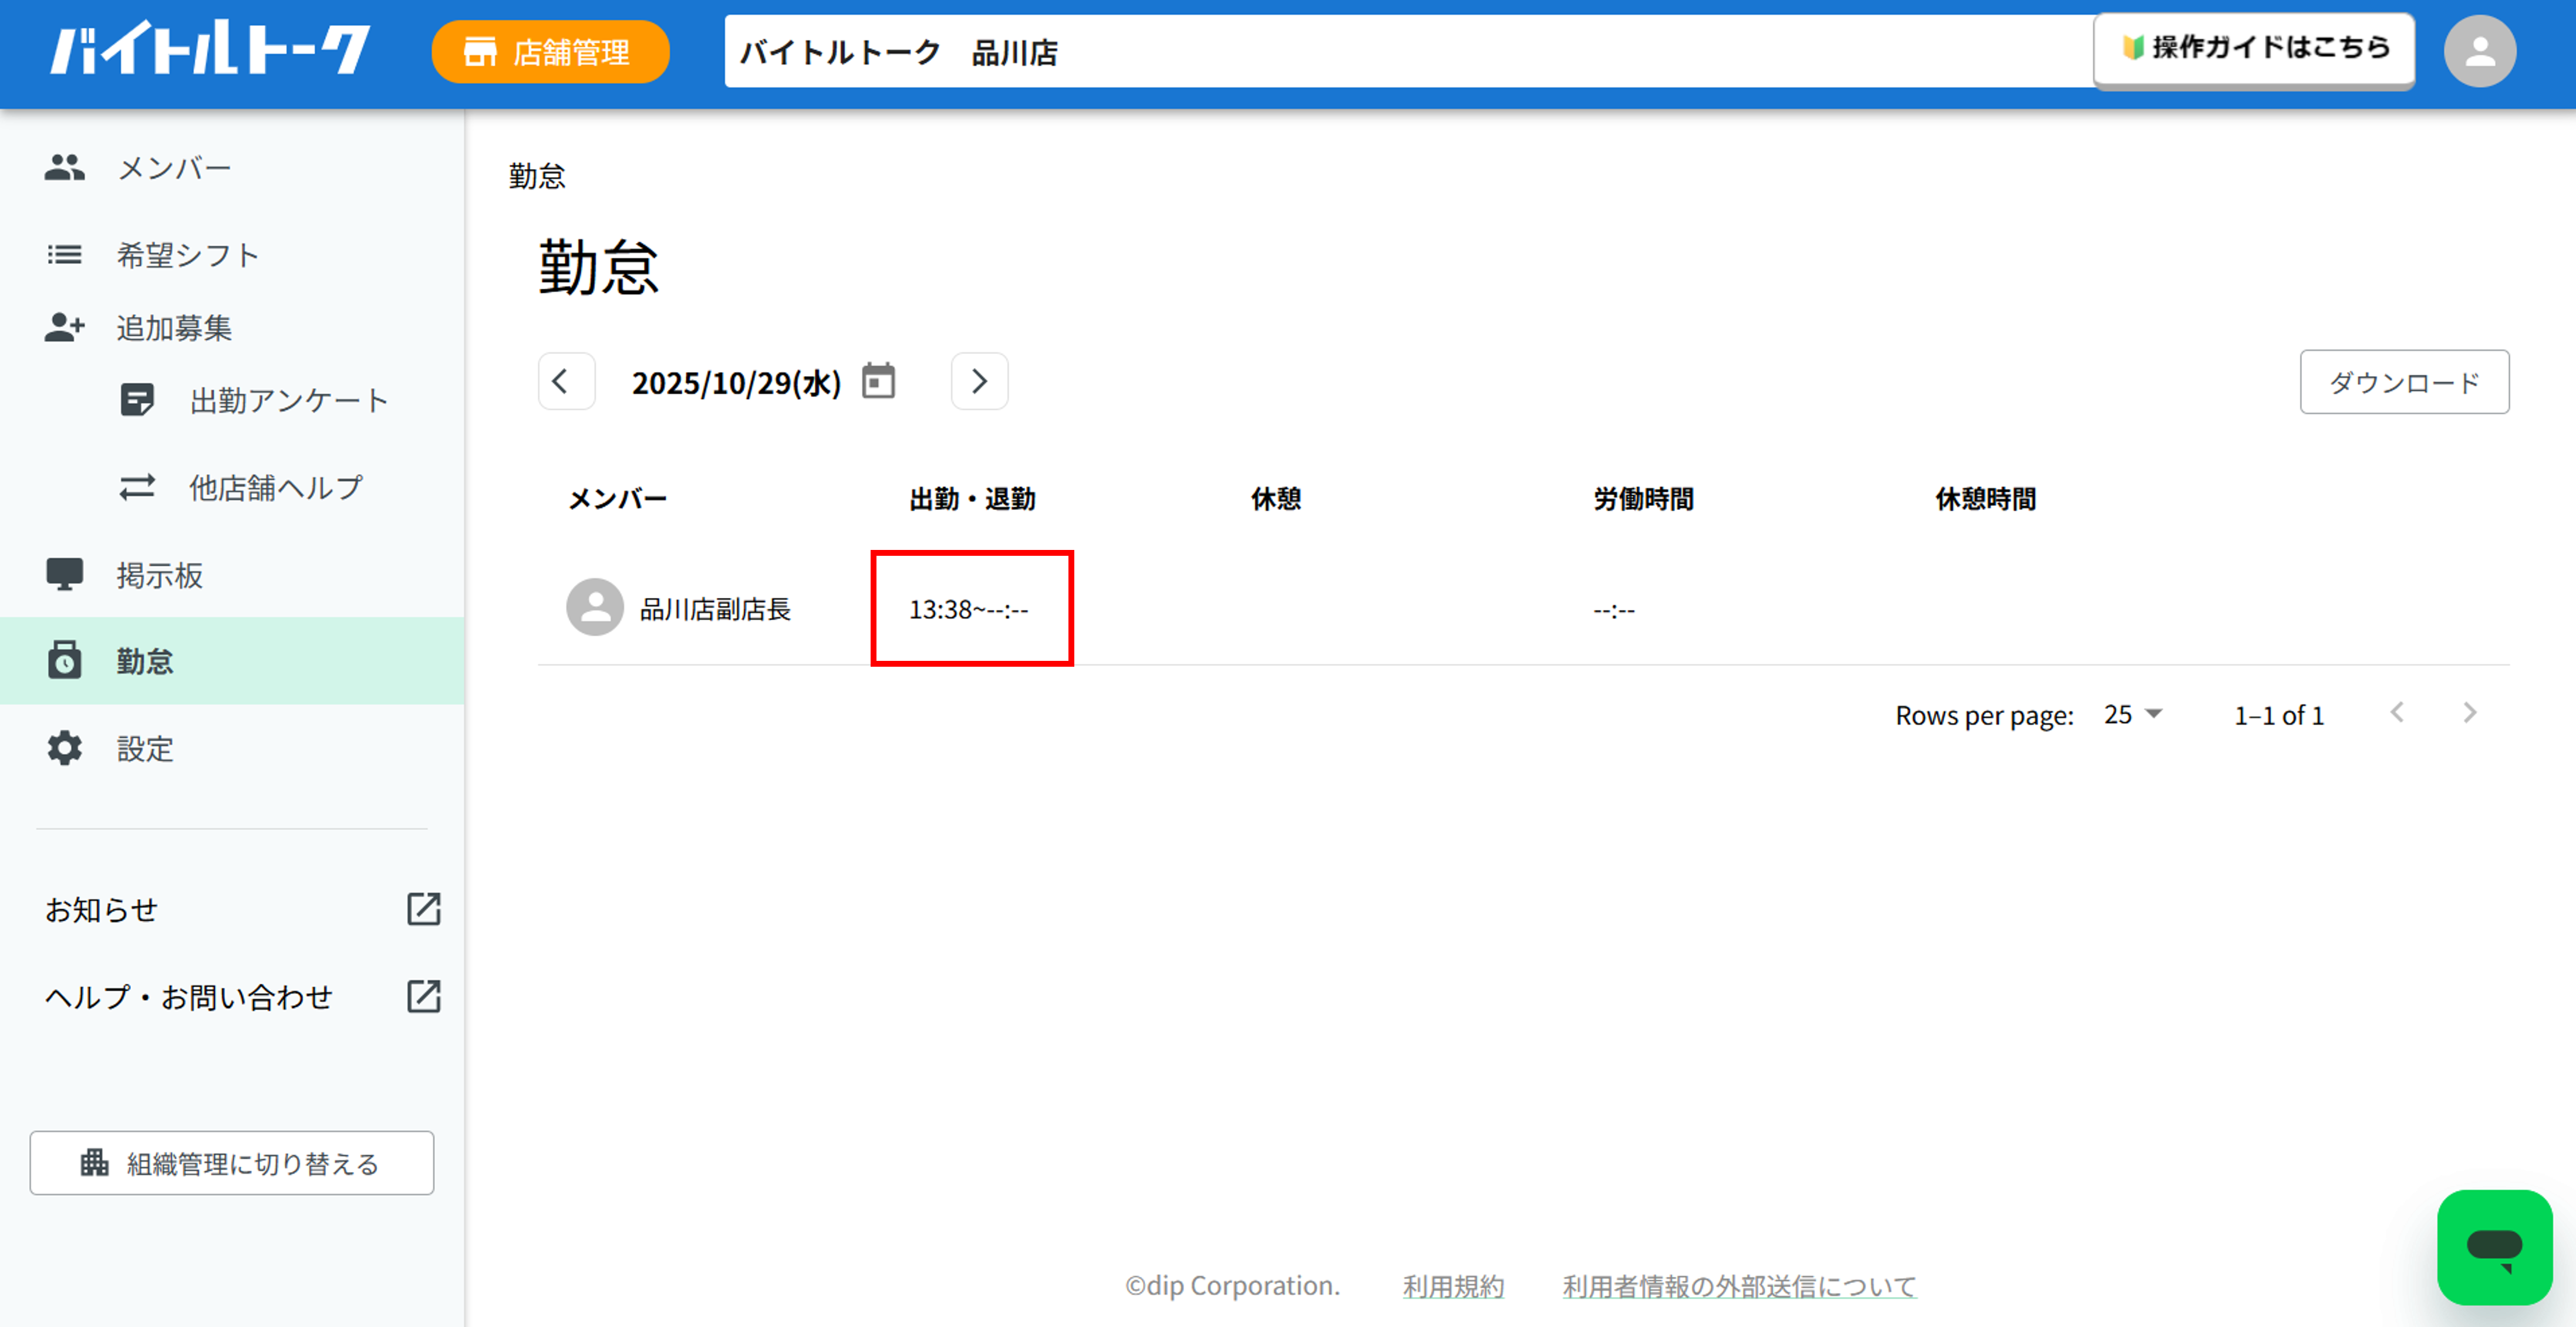
Task: Open the user account avatar menu
Action: pos(2480,51)
